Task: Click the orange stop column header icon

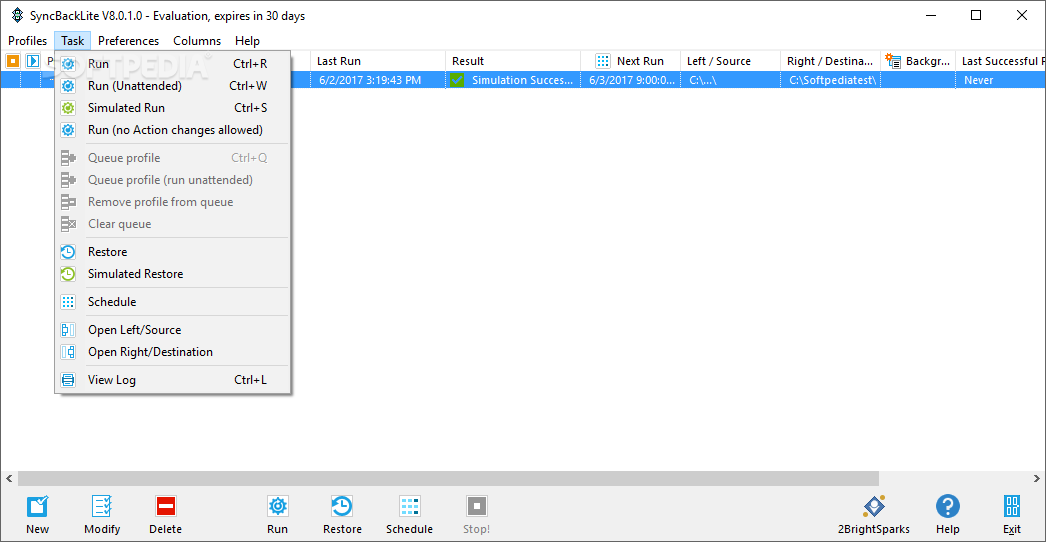Action: pos(13,61)
